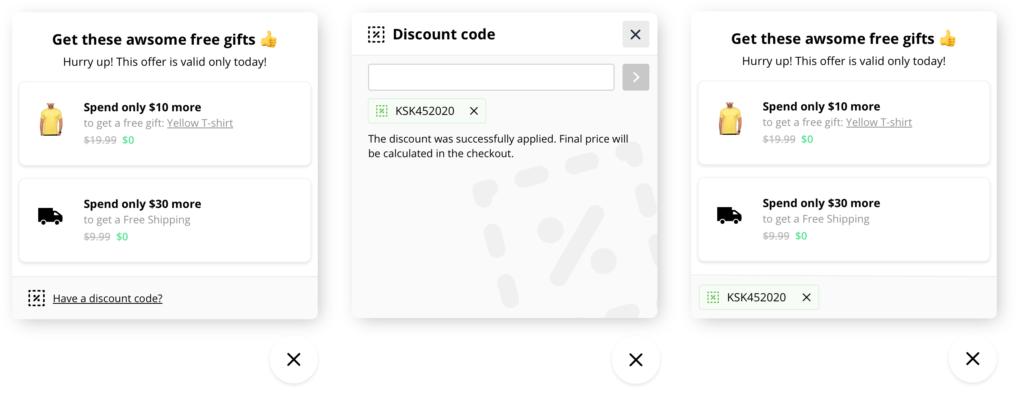Open 'Yellow T-shirt' link in right panel
Screen dimensions: 1024x398
(x=879, y=122)
